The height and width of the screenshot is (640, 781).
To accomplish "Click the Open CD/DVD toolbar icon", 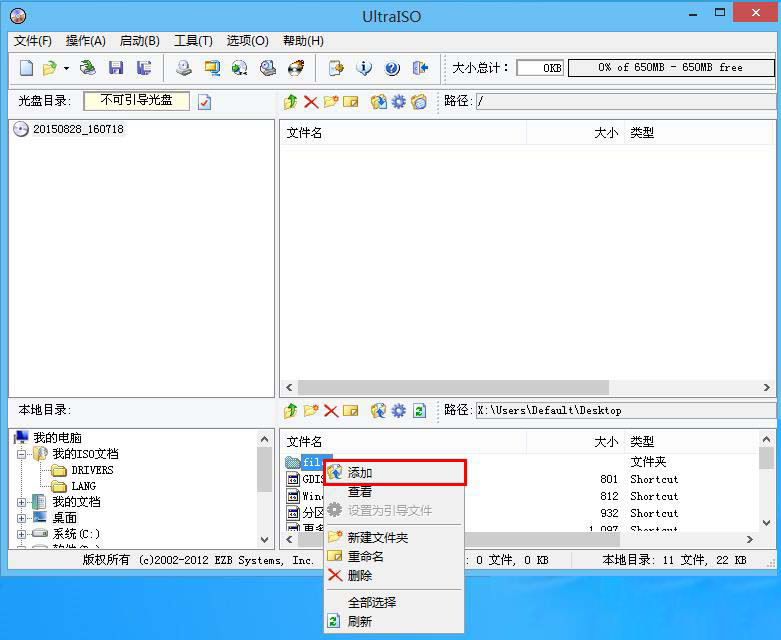I will tap(88, 68).
